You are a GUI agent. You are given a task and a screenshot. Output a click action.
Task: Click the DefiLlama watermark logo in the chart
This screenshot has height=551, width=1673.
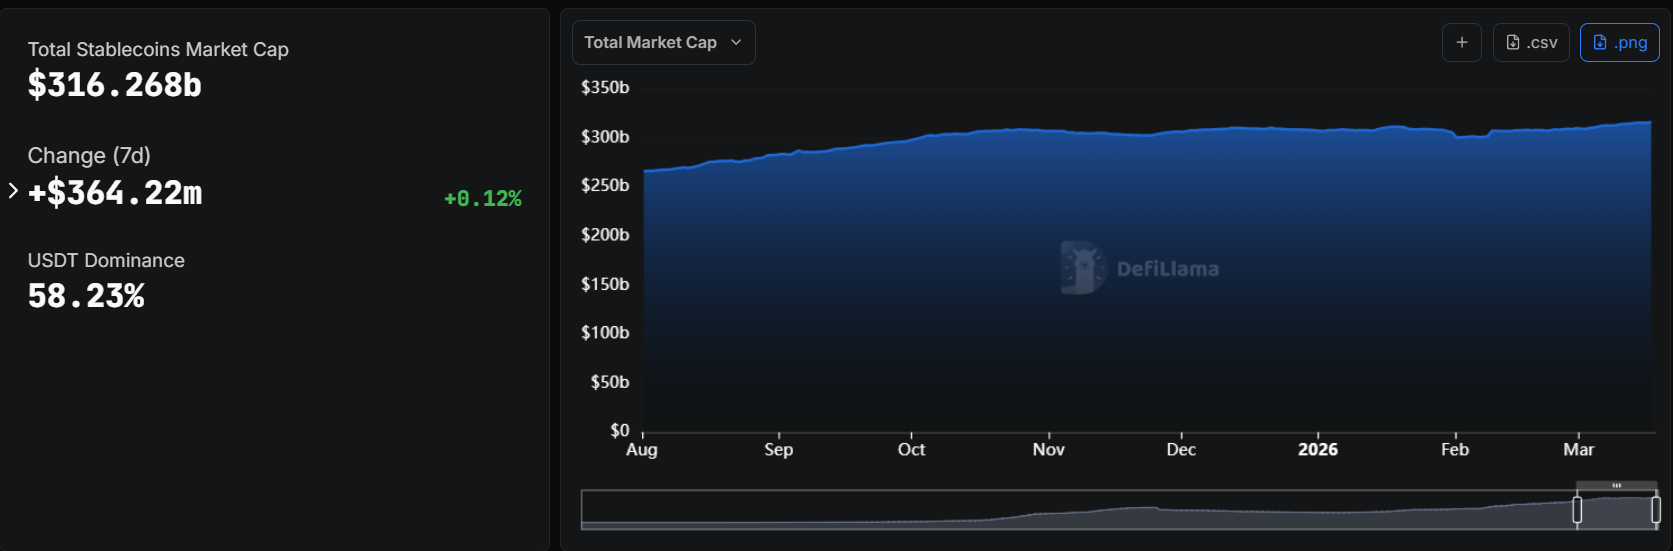[1082, 268]
